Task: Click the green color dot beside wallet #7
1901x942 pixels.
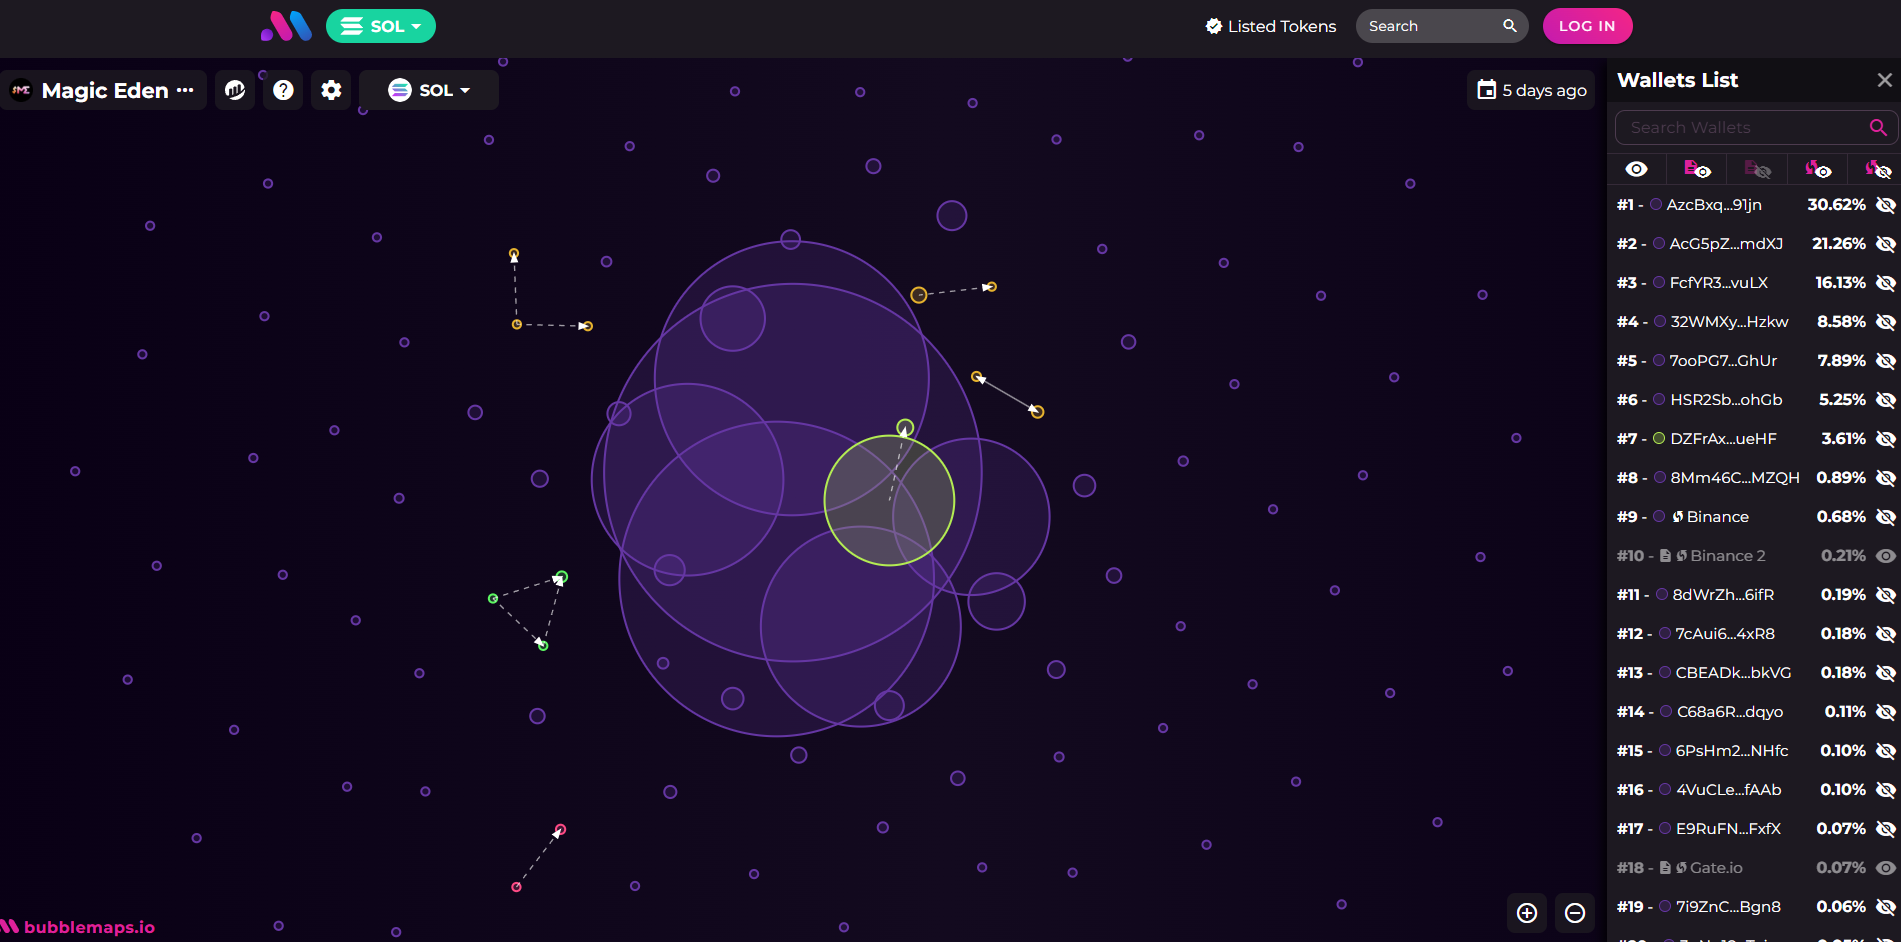Action: (1657, 438)
